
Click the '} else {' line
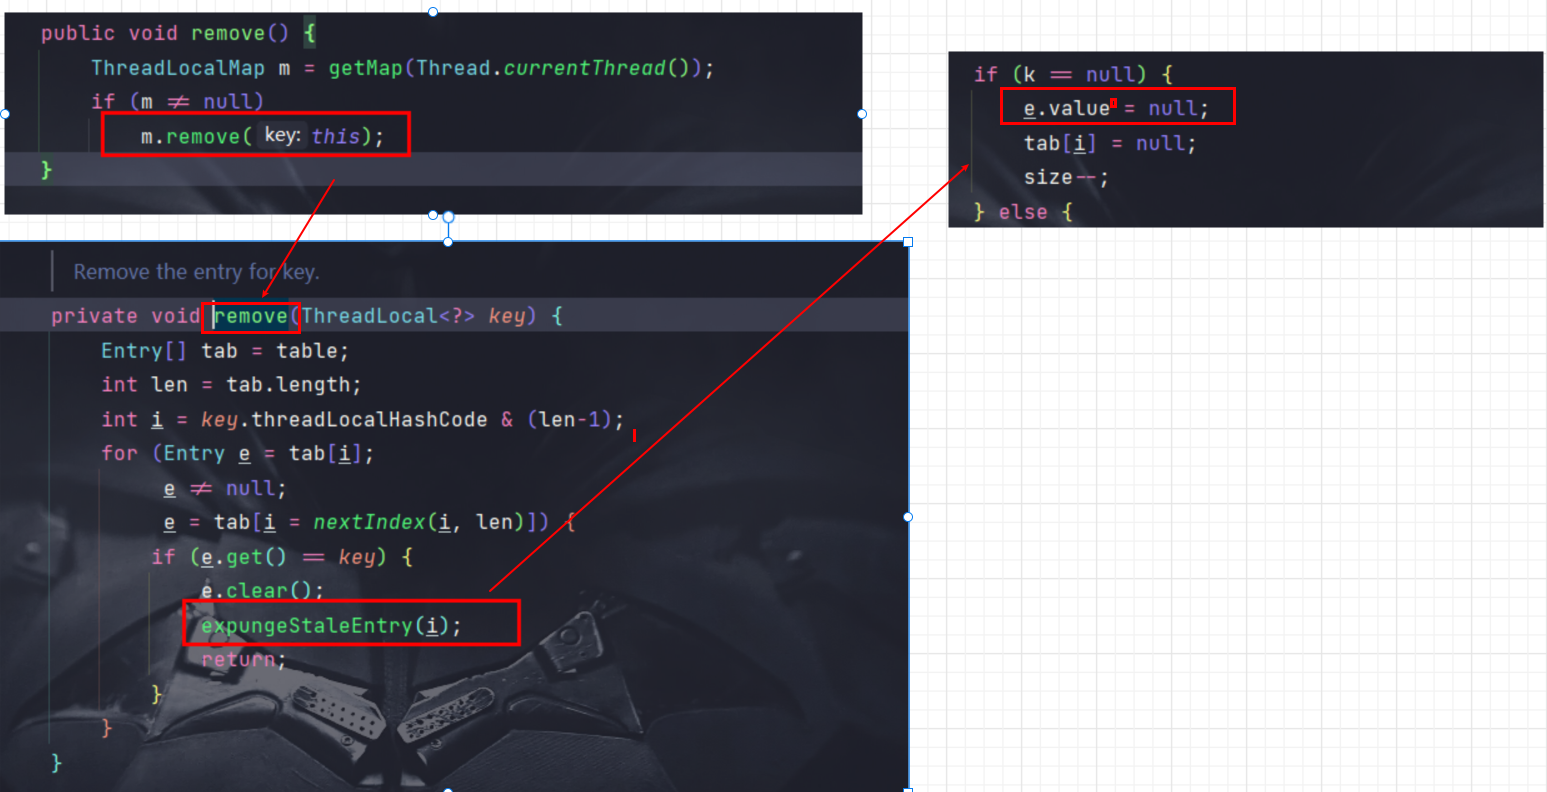(x=1023, y=212)
